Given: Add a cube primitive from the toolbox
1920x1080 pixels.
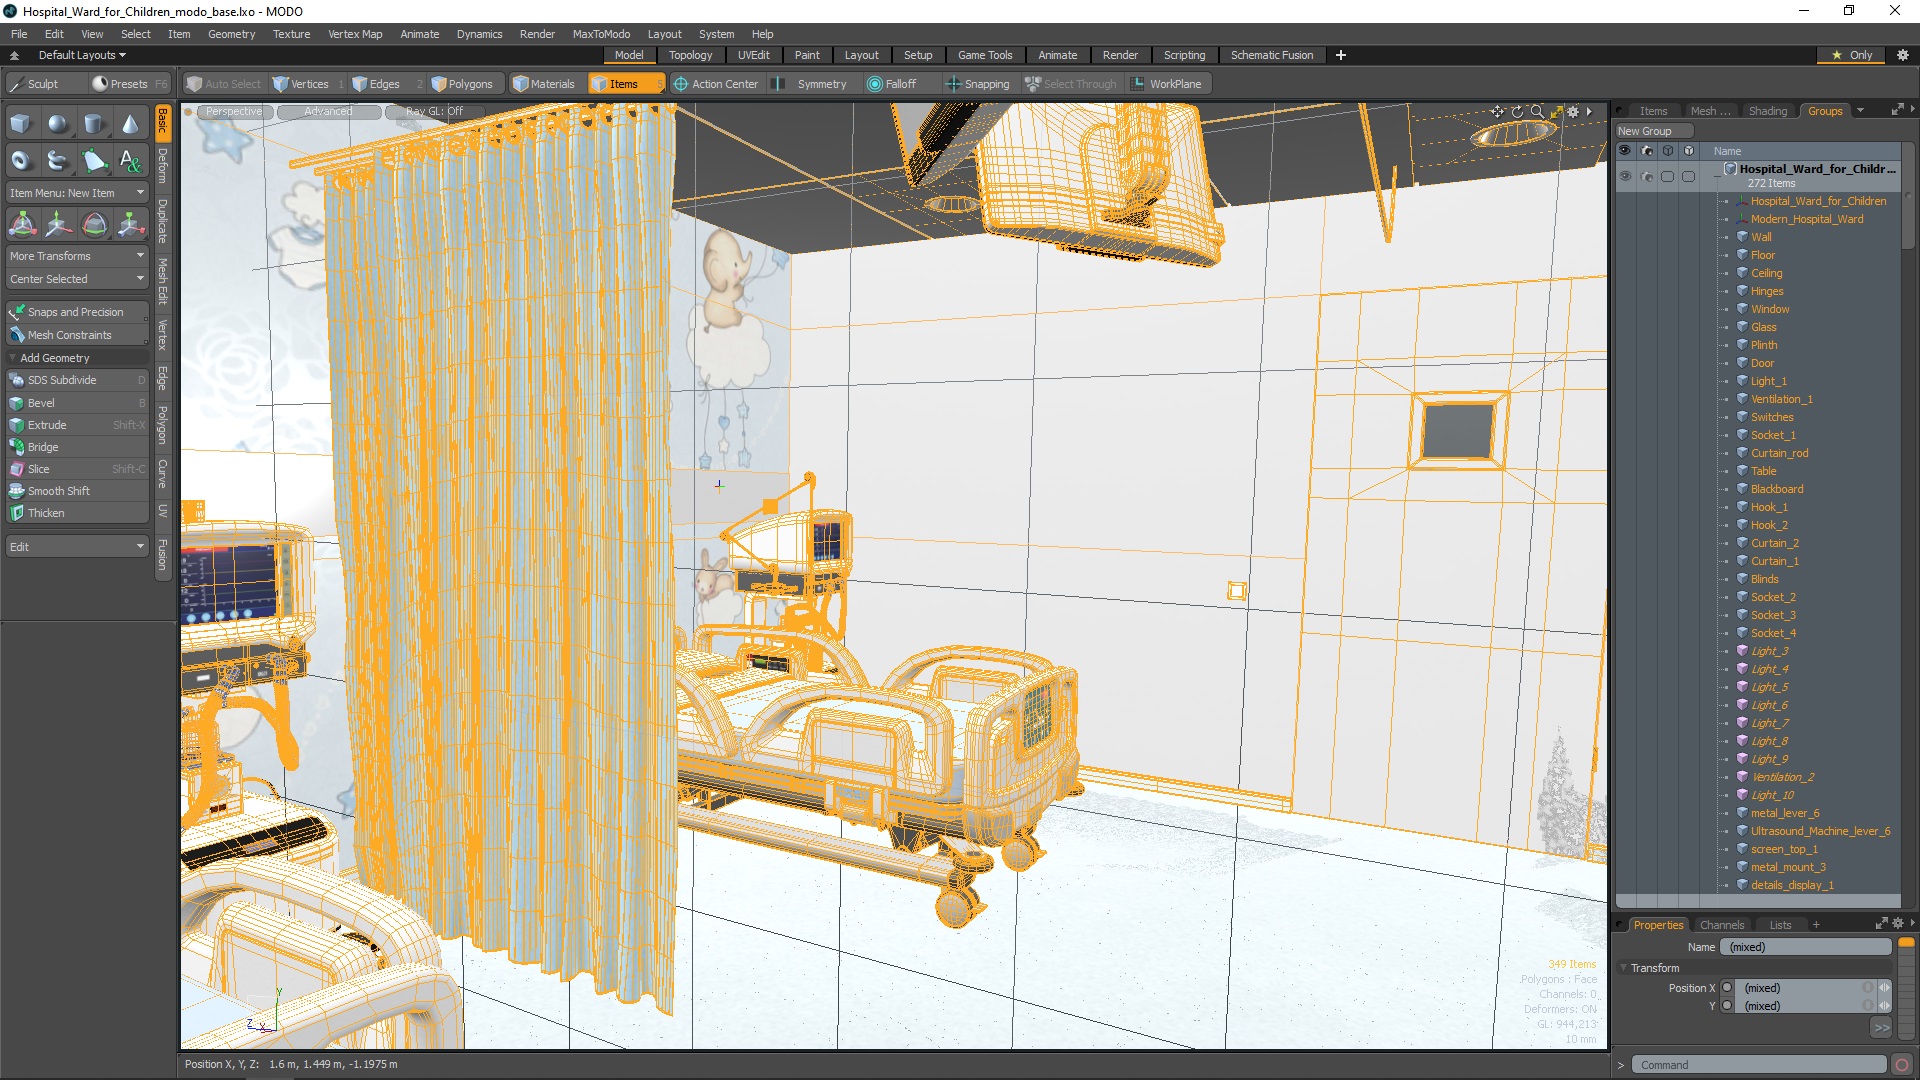Looking at the screenshot, I should (21, 124).
